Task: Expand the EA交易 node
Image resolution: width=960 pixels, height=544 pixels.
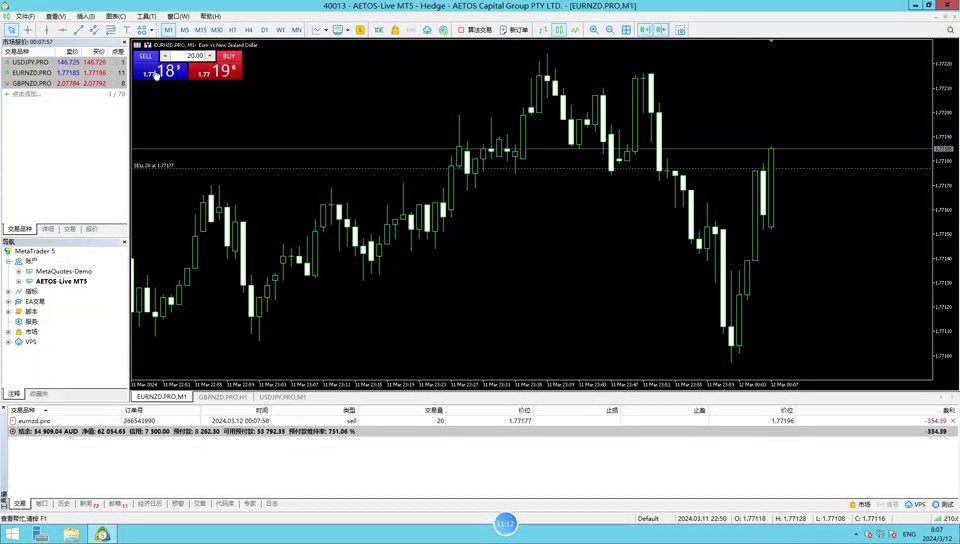Action: [x=9, y=302]
